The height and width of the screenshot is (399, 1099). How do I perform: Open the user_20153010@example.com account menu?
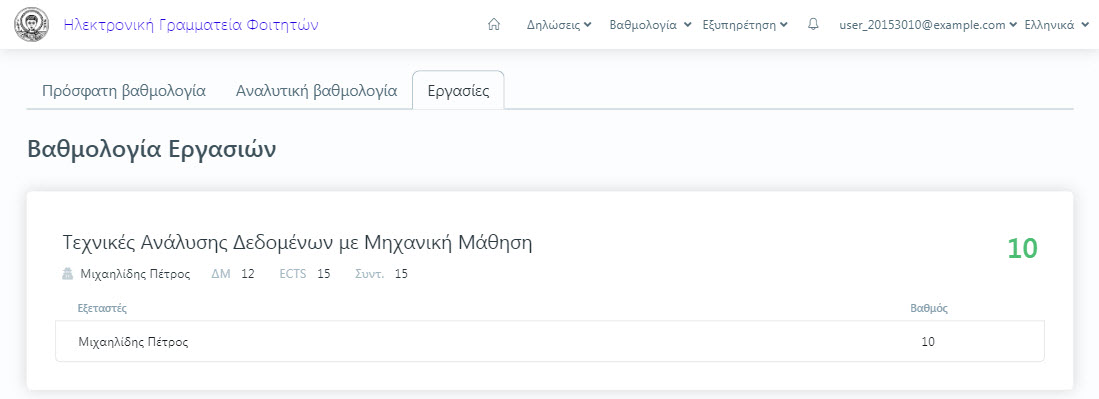tap(928, 25)
